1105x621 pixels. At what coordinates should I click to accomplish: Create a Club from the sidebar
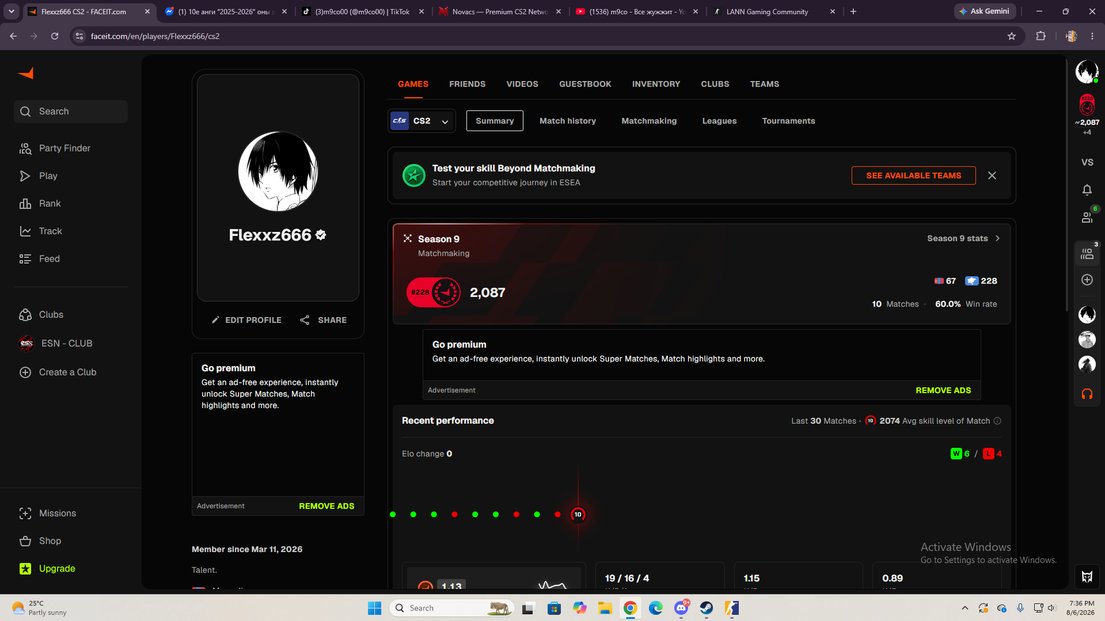click(x=58, y=372)
